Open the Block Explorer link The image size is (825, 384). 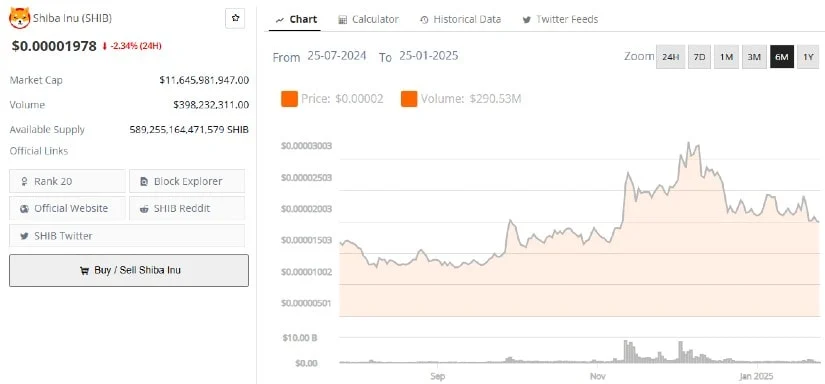click(187, 181)
